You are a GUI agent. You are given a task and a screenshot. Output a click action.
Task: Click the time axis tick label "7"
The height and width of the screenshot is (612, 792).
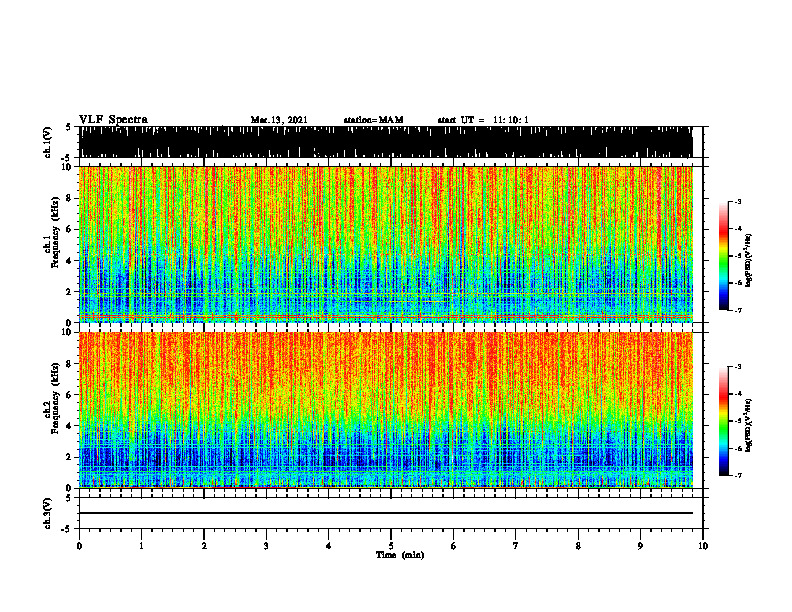[x=516, y=546]
